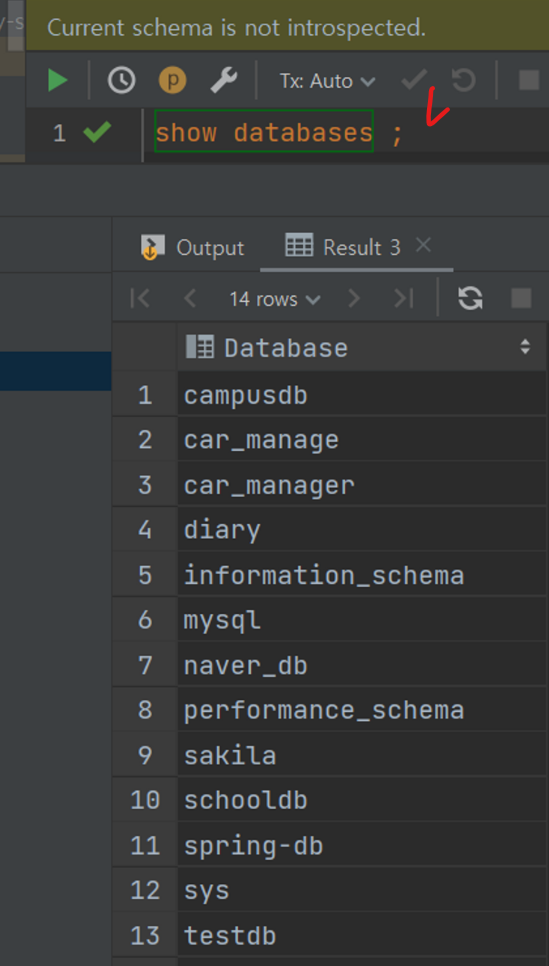
Task: Click the stop square icon in query toolbar
Action: pos(529,80)
